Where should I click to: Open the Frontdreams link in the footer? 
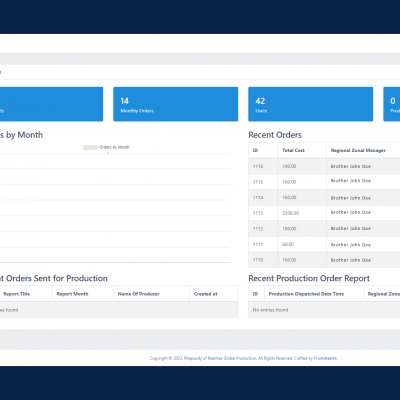click(325, 358)
